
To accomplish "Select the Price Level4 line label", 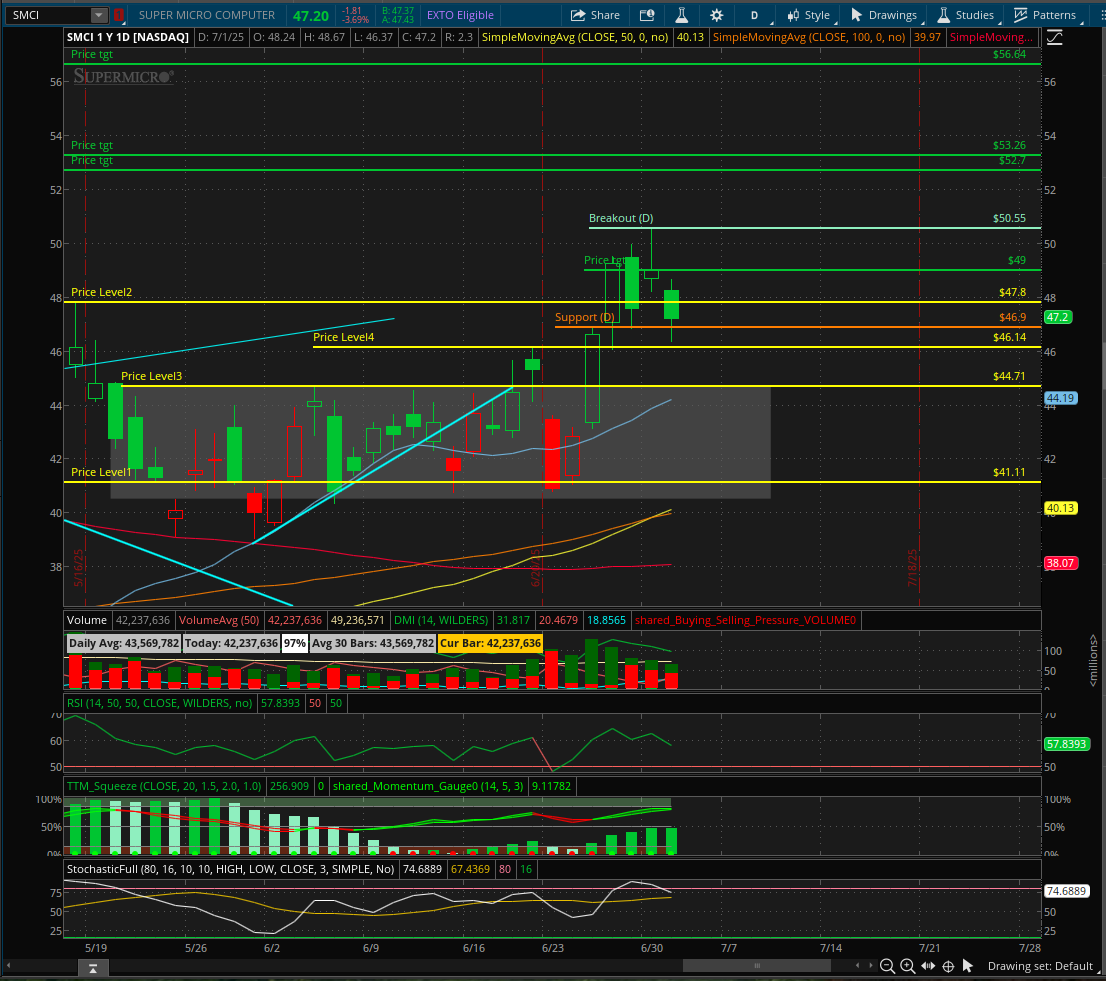I will (344, 337).
